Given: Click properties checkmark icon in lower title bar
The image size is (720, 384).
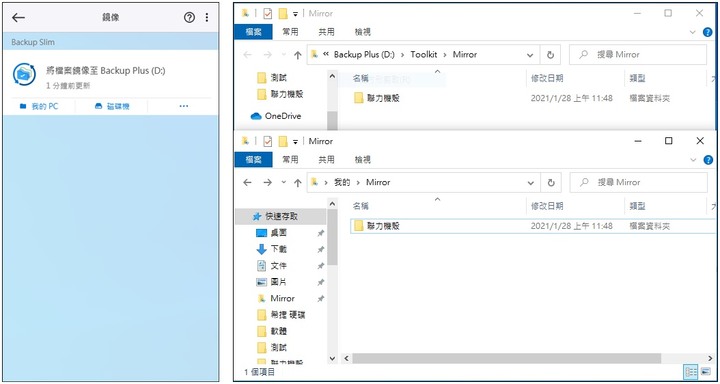Looking at the screenshot, I should pyautogui.click(x=267, y=141).
